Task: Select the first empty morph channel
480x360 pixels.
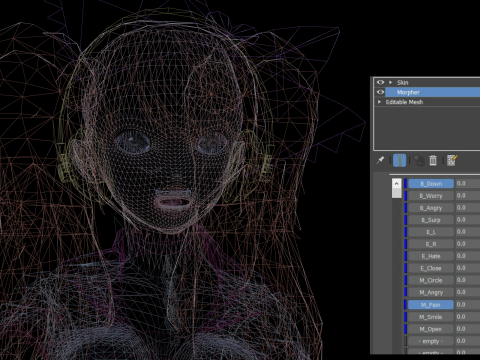Action: click(431, 341)
